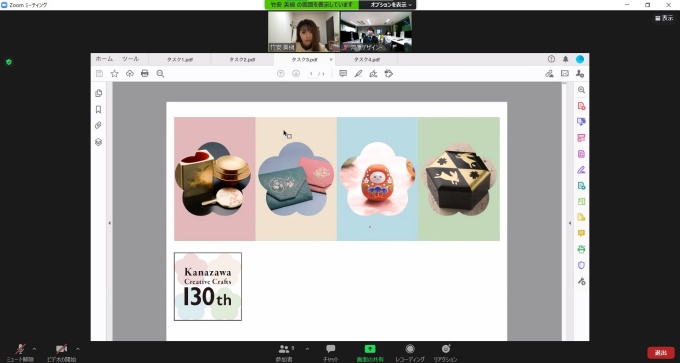Show bookmarks panel
Image resolution: width=680 pixels, height=363 pixels.
[x=98, y=109]
